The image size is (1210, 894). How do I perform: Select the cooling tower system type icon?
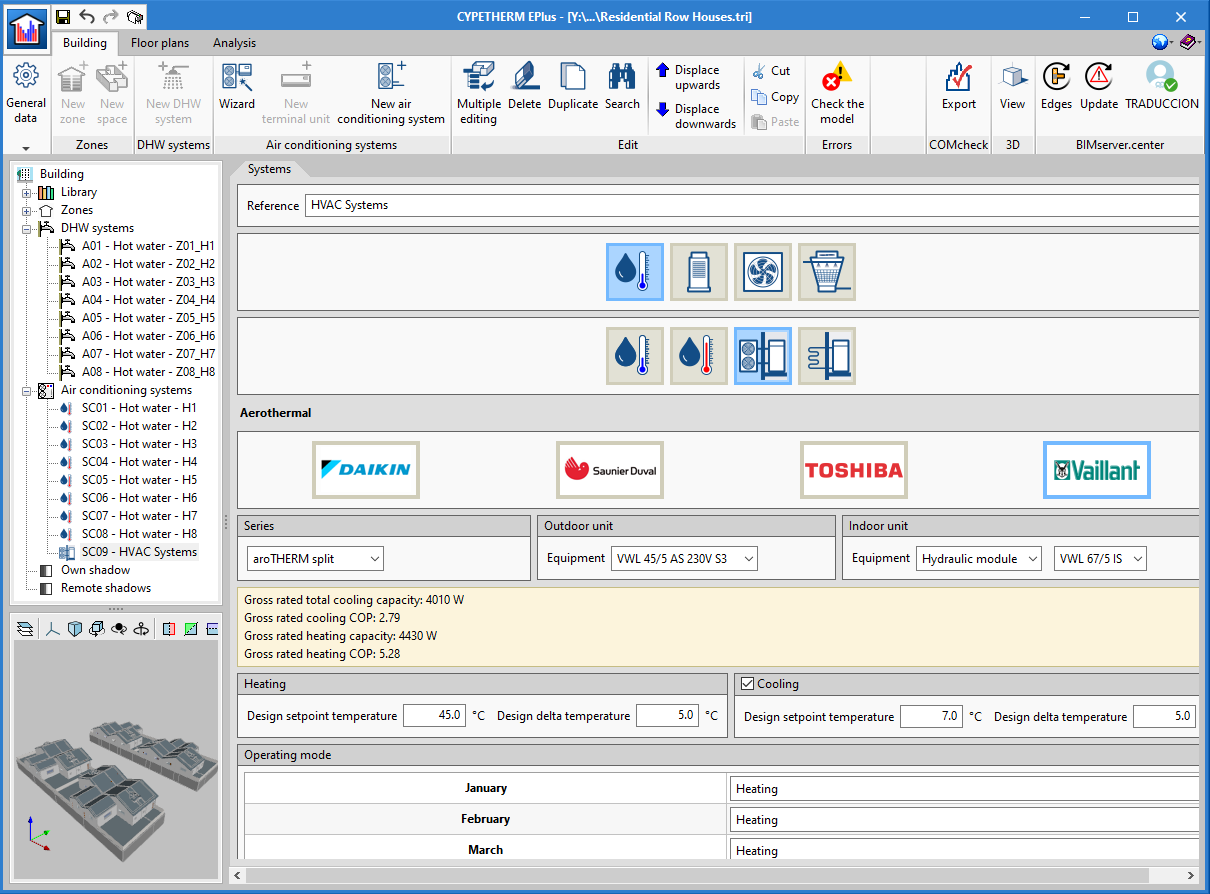[x=827, y=272]
